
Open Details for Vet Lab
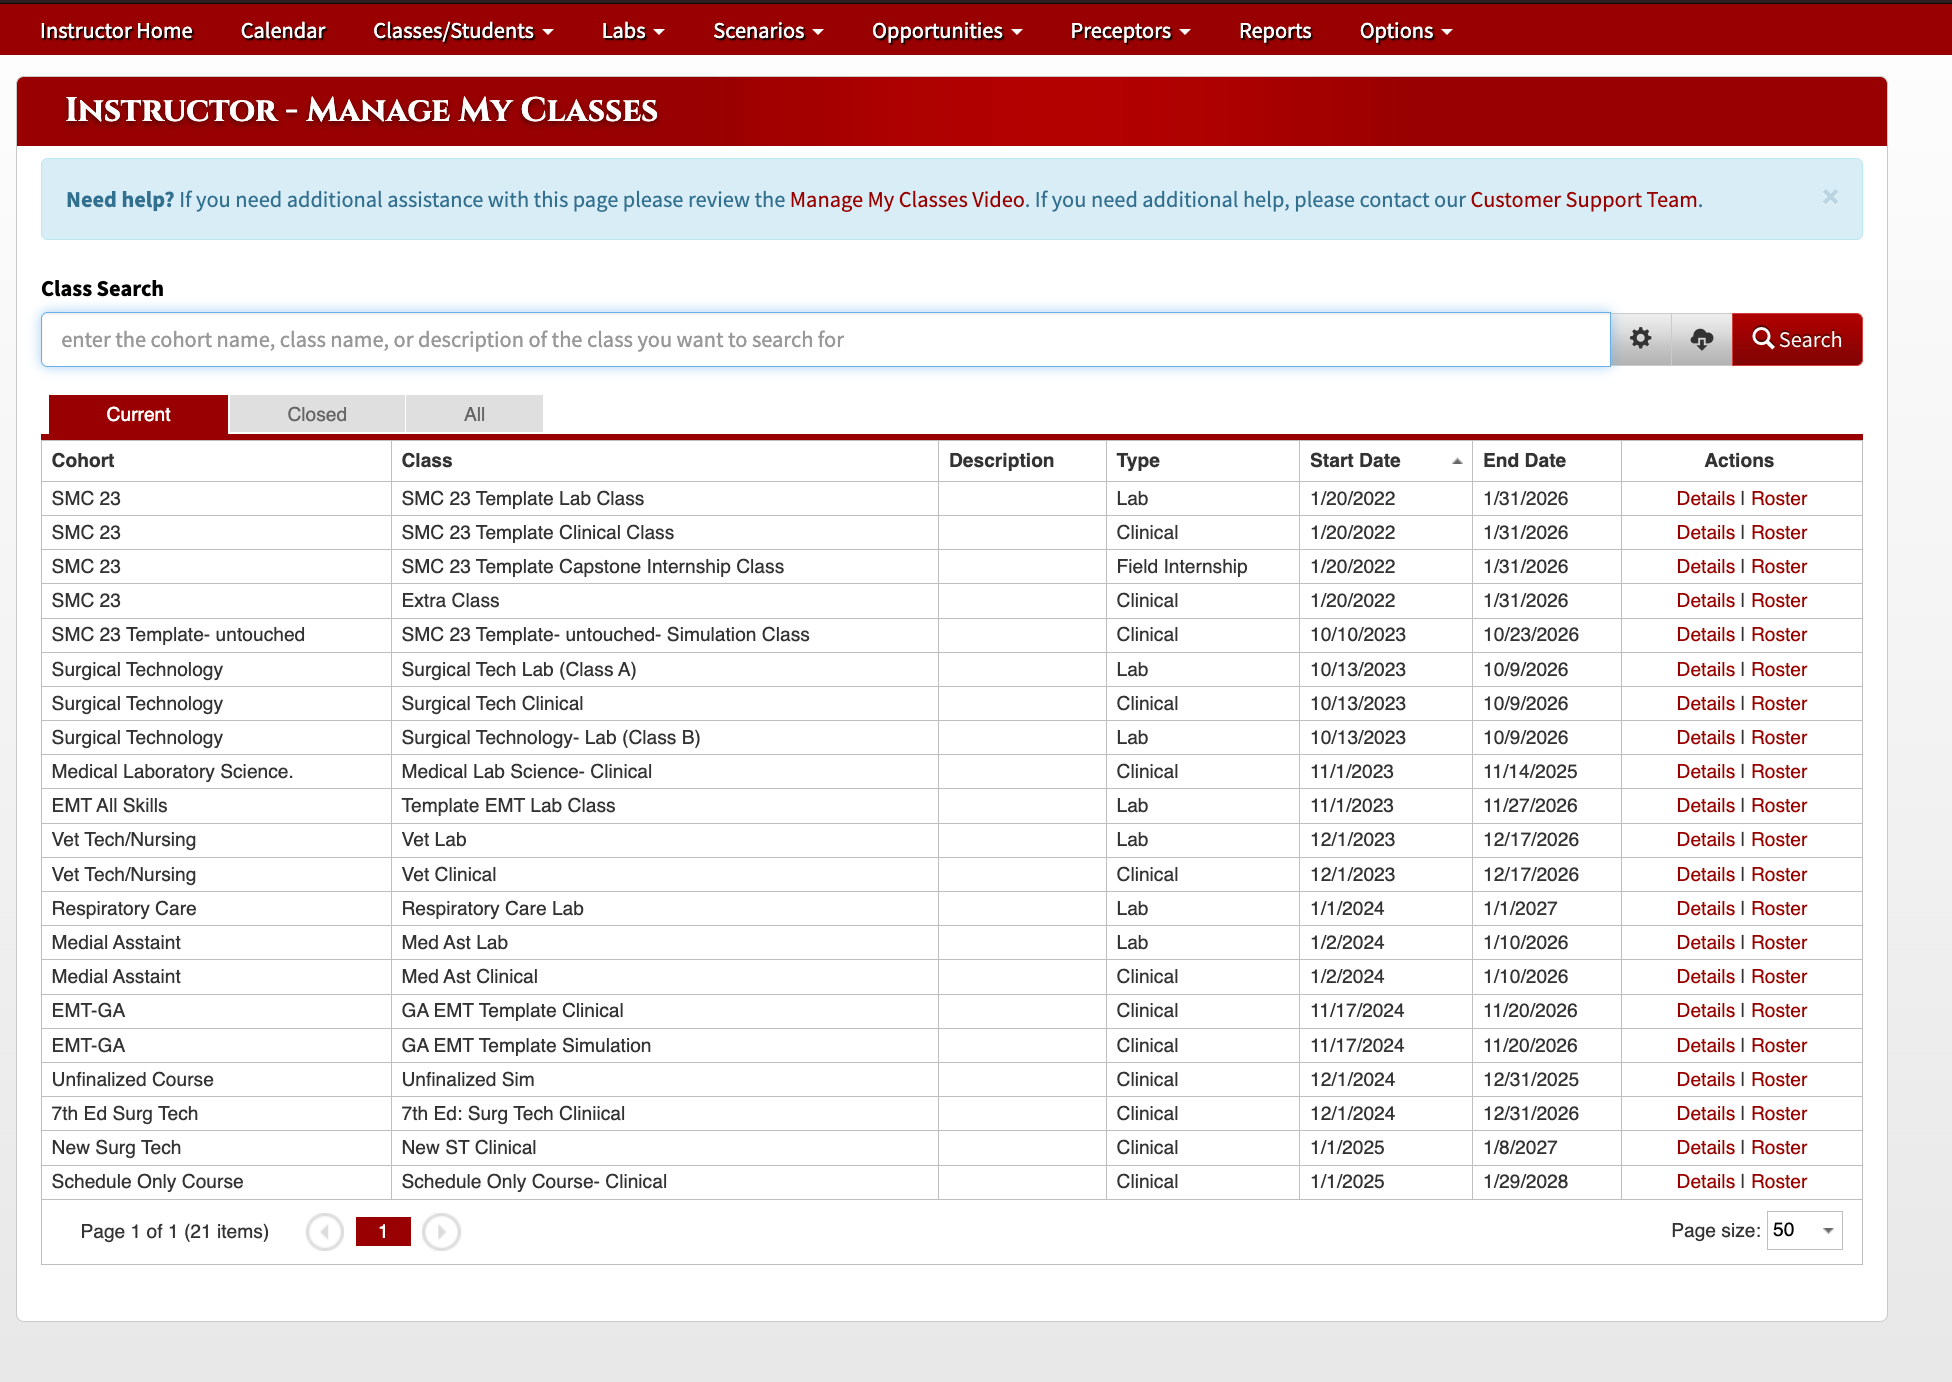[1705, 839]
